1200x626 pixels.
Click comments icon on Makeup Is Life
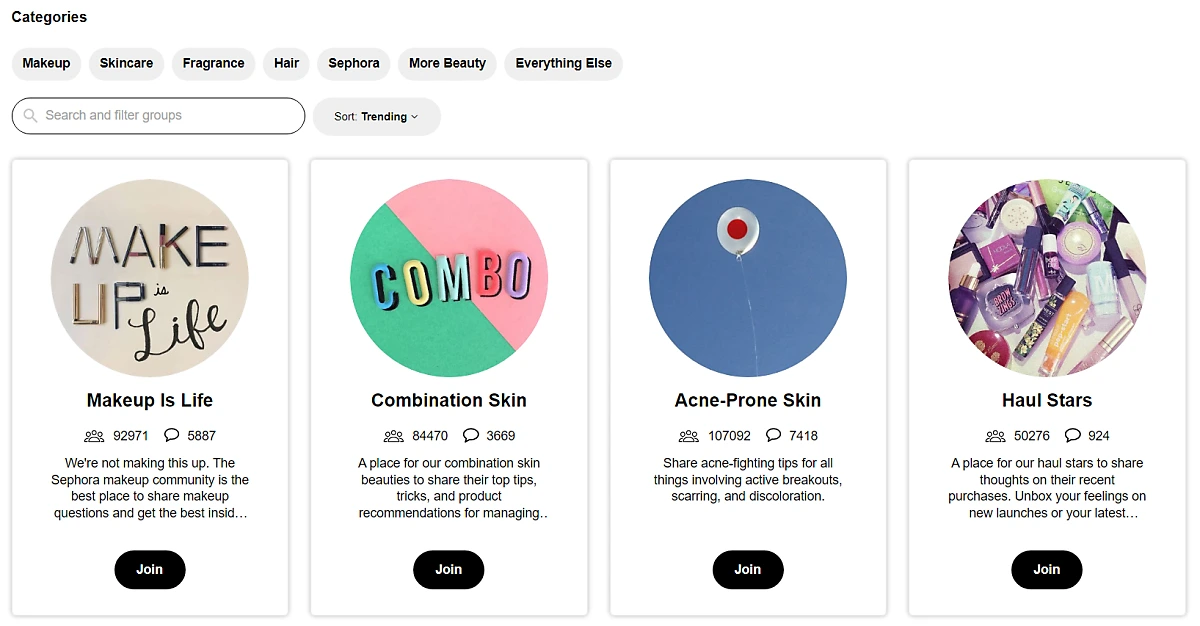point(172,435)
